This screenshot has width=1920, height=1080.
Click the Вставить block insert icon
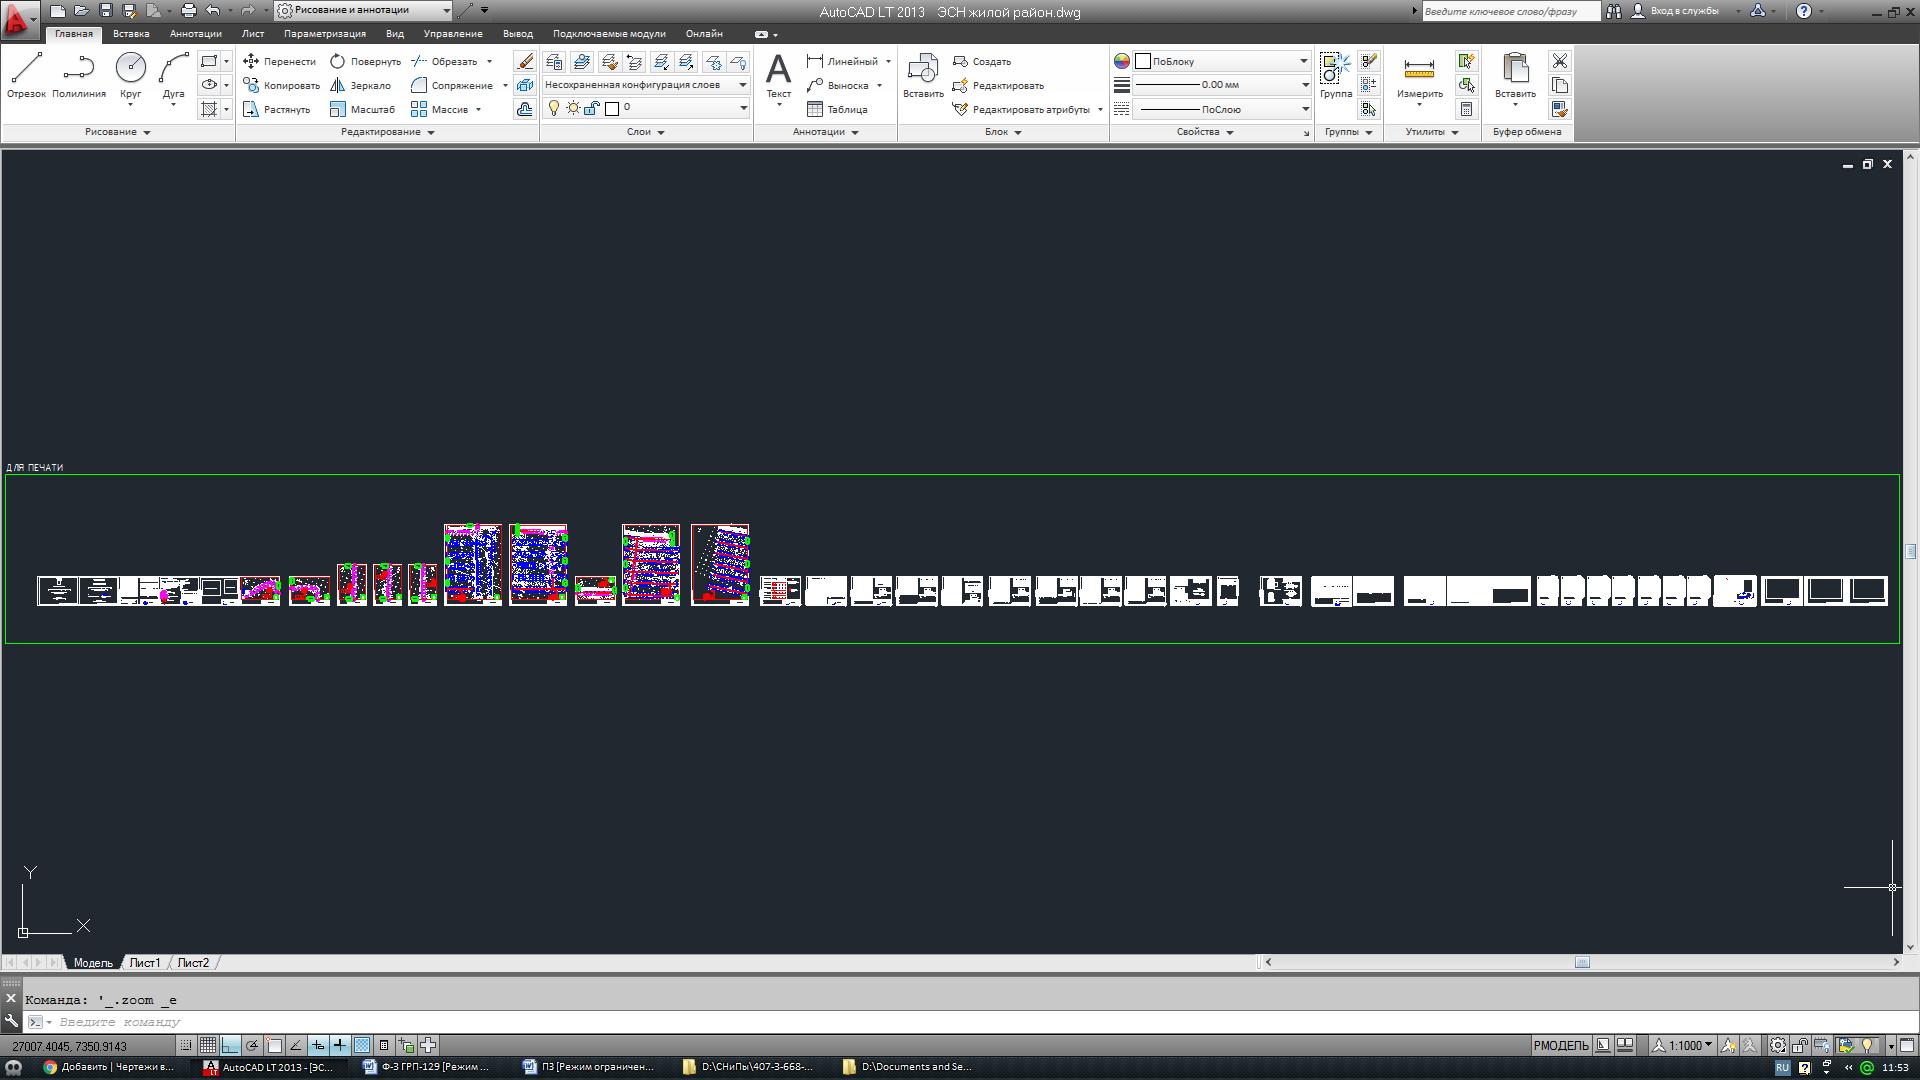(x=922, y=76)
